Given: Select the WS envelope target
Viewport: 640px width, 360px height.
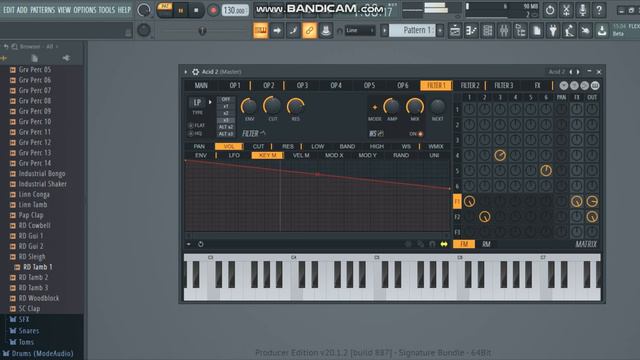Looking at the screenshot, I should click(x=406, y=146).
